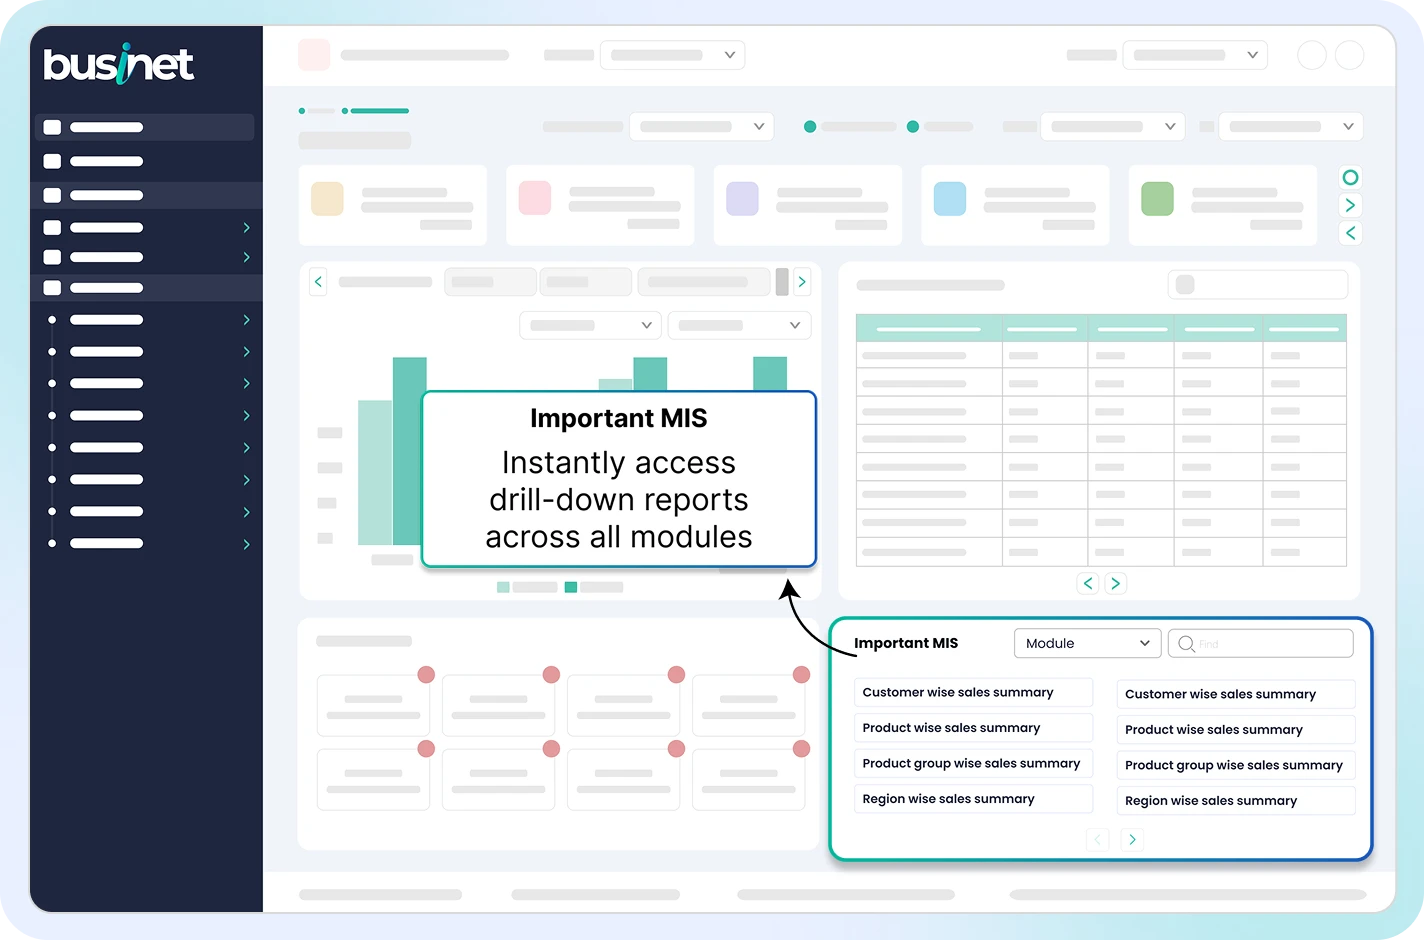Click the previous page arrow below the data table
The width and height of the screenshot is (1424, 940).
[1088, 583]
